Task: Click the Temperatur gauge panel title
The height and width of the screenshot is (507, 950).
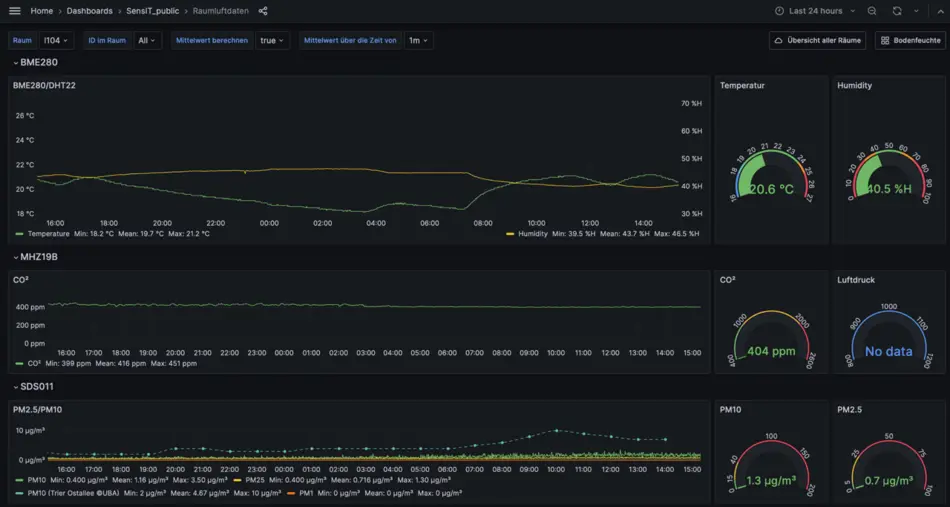Action: pos(742,85)
